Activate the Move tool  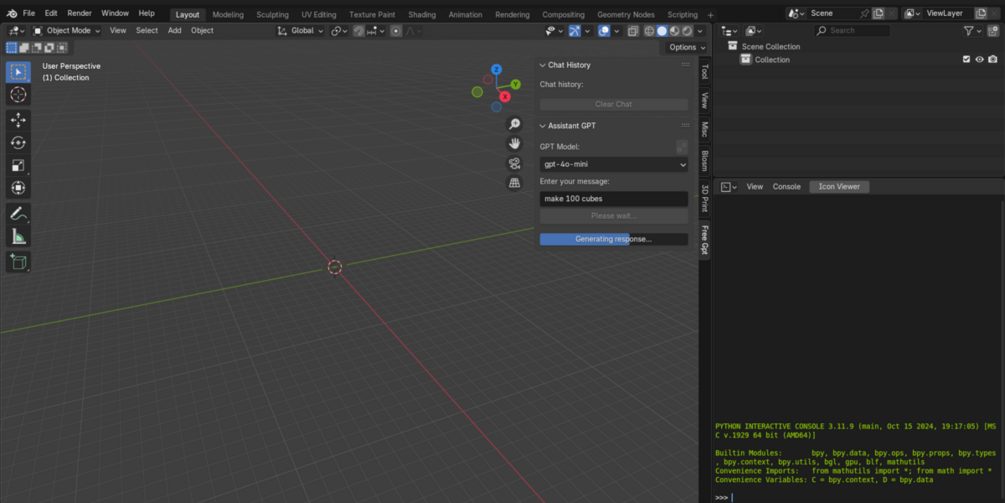18,120
